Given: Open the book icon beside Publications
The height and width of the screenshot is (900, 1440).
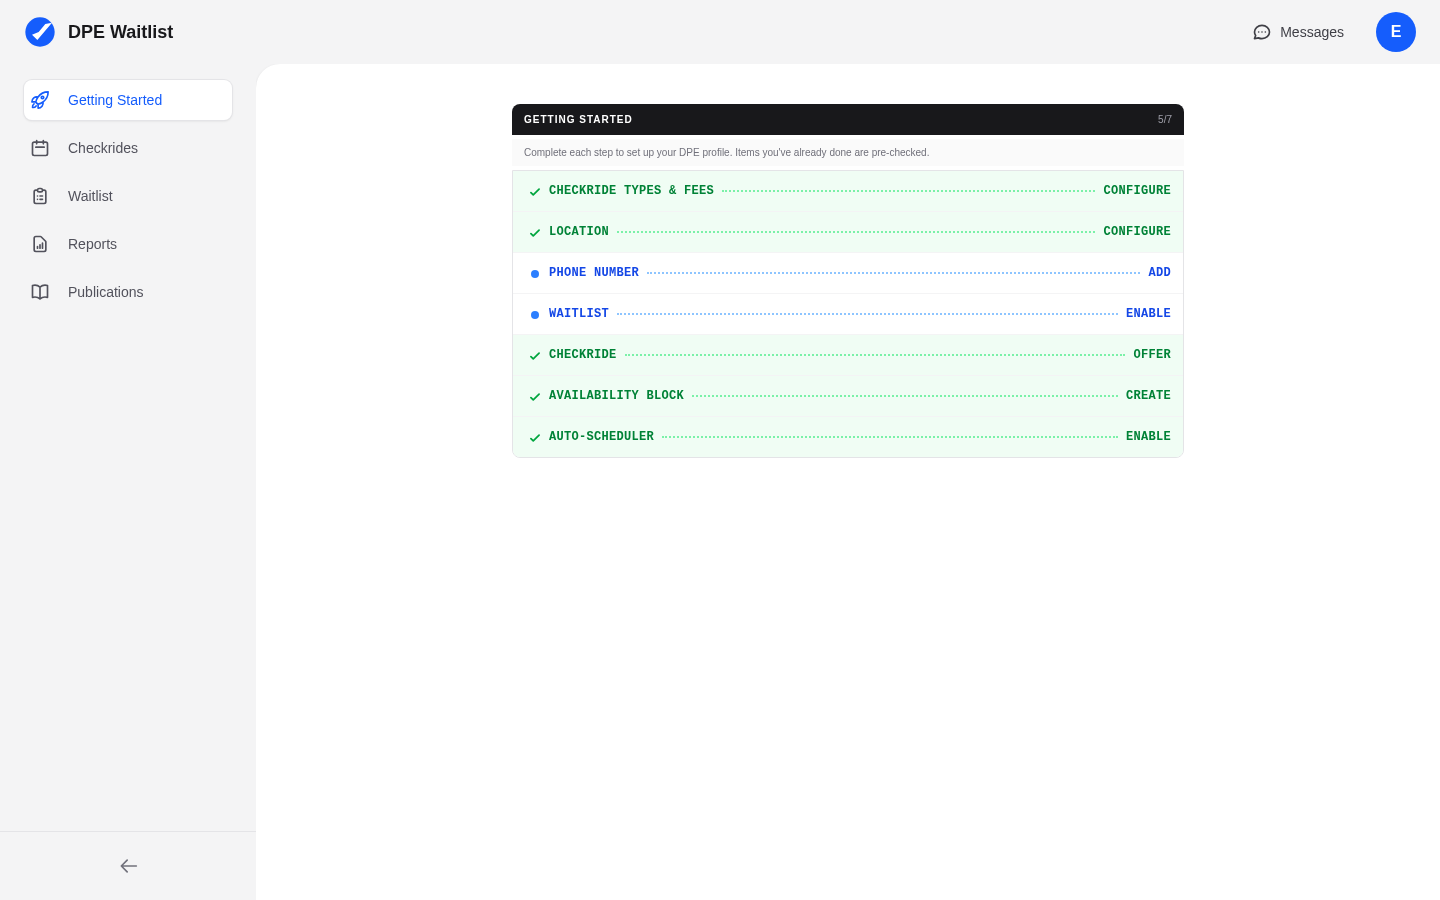Looking at the screenshot, I should [x=40, y=292].
